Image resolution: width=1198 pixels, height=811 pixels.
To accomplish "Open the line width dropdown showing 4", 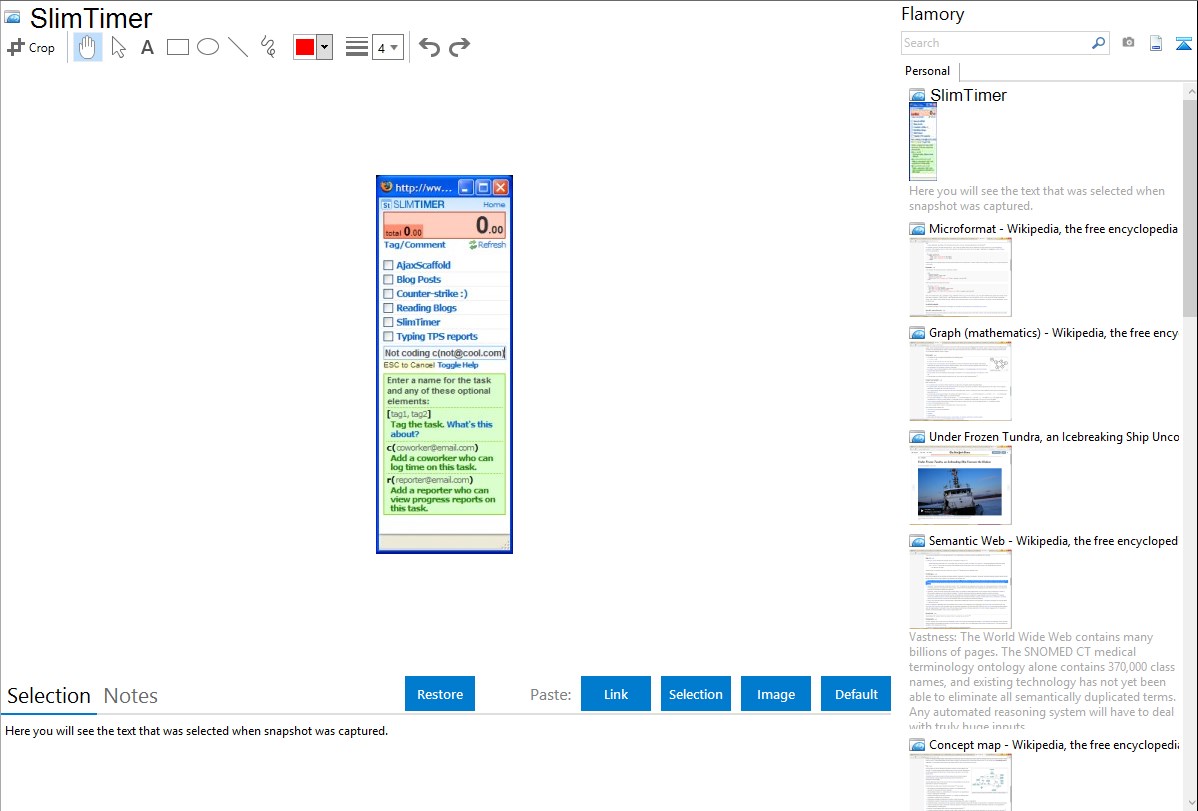I will [x=387, y=48].
